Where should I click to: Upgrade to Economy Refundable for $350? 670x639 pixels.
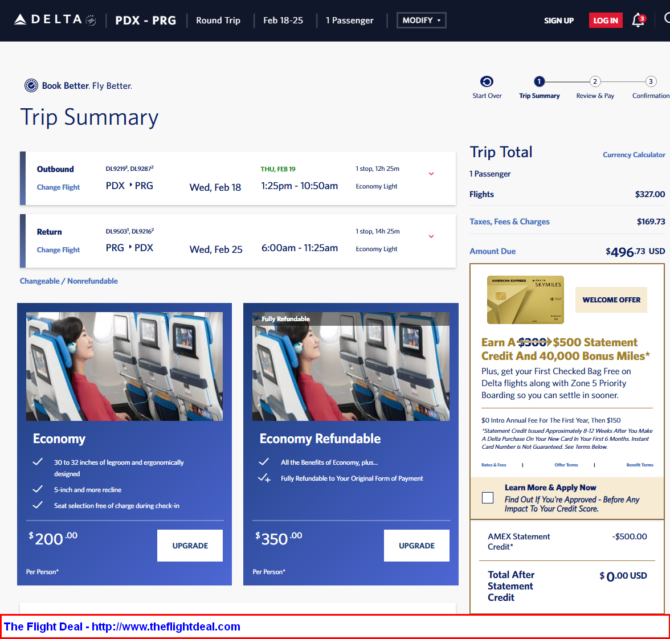[x=416, y=545]
